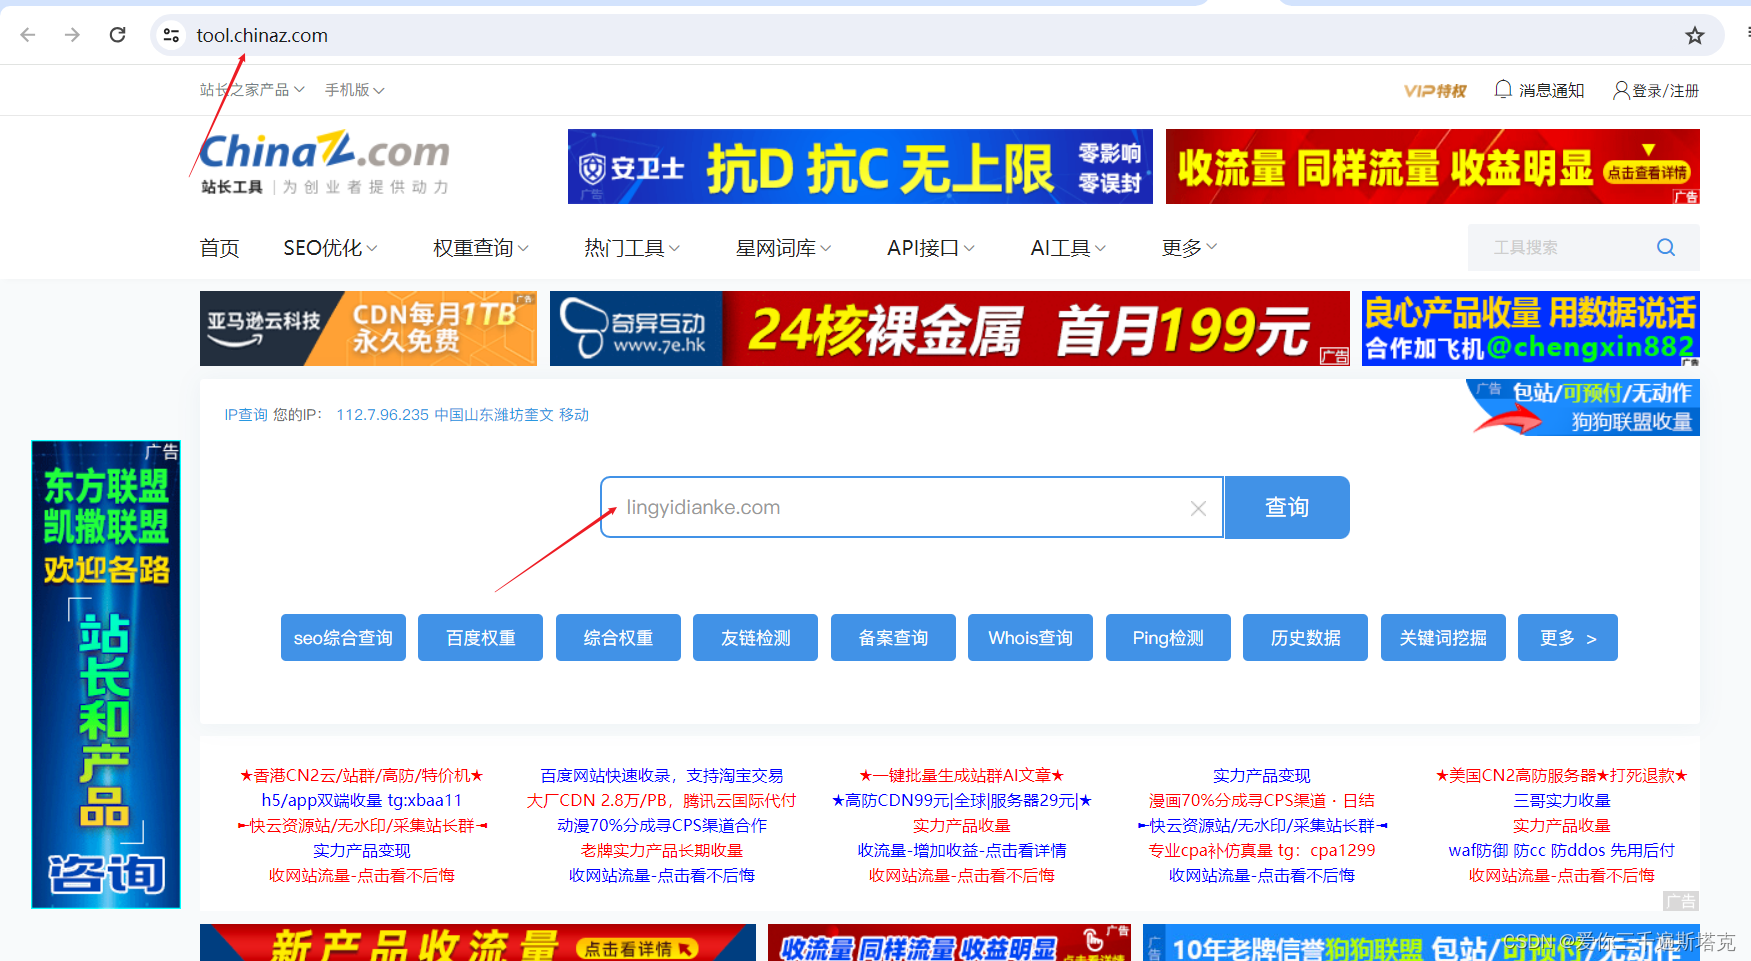The image size is (1751, 961).
Task: Click the 登录/注册 user icon
Action: [1620, 89]
